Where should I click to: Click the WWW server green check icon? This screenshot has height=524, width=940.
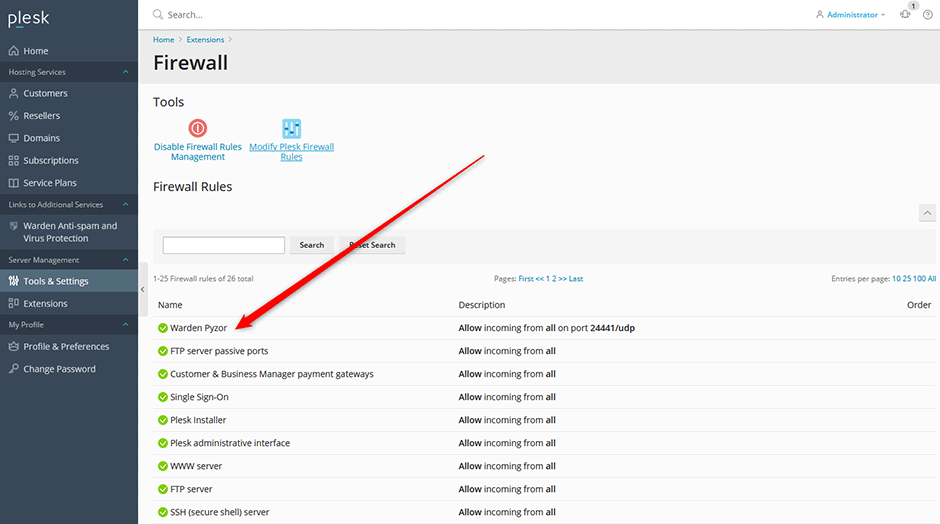click(x=162, y=466)
